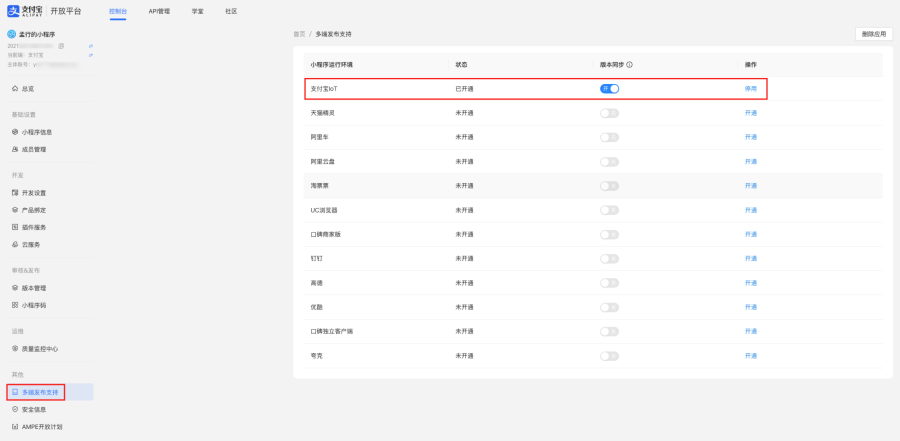Image resolution: width=900 pixels, height=441 pixels.
Task: Click 停用 for 支付宝IoT
Action: click(751, 89)
